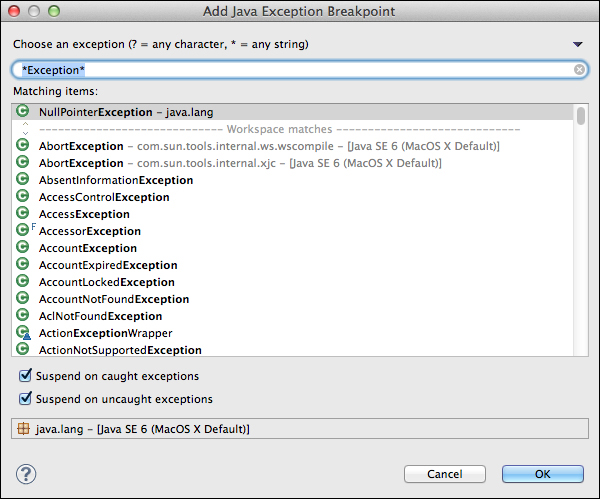Select ActionNotSupportedException list entry
600x499 pixels.
tap(120, 350)
